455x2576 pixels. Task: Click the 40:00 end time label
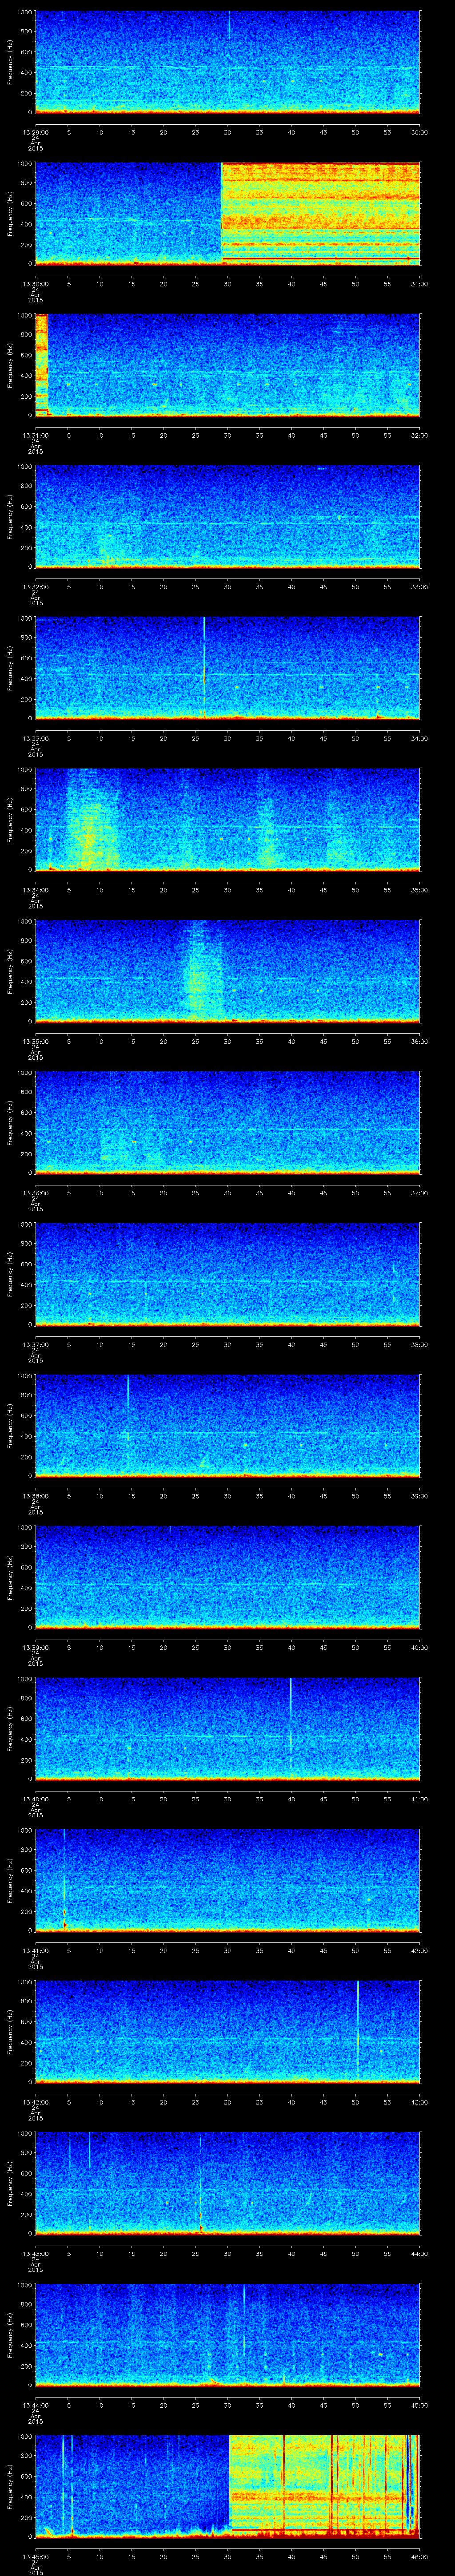coord(420,1647)
